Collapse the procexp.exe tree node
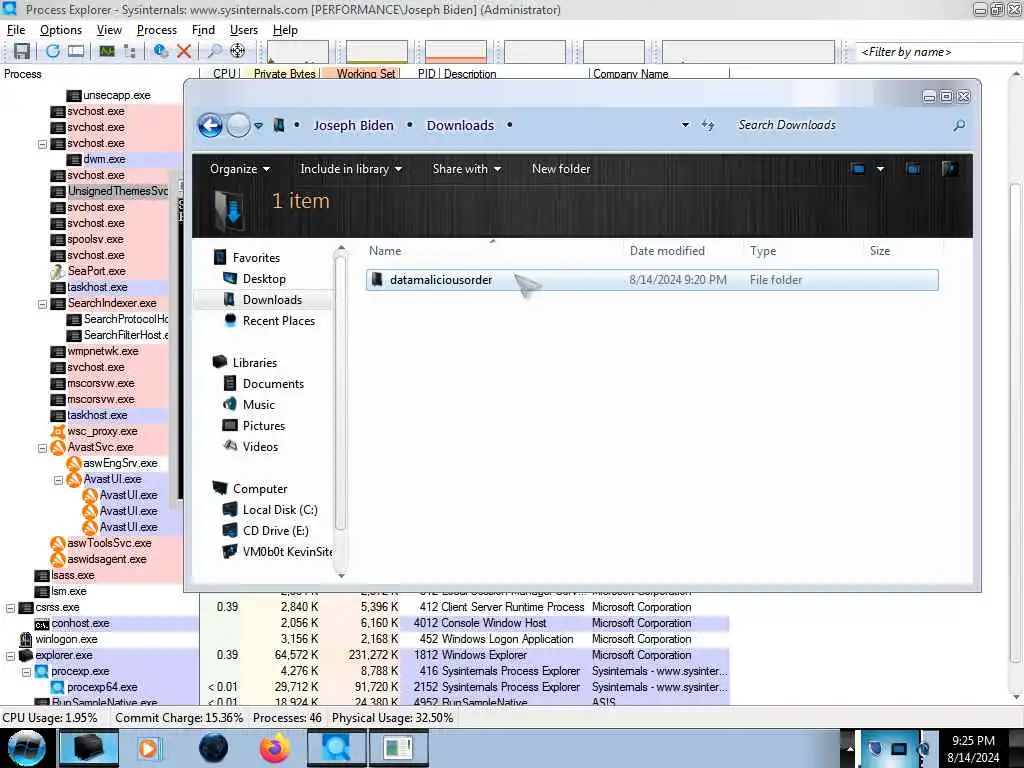The height and width of the screenshot is (768, 1024). (x=27, y=672)
